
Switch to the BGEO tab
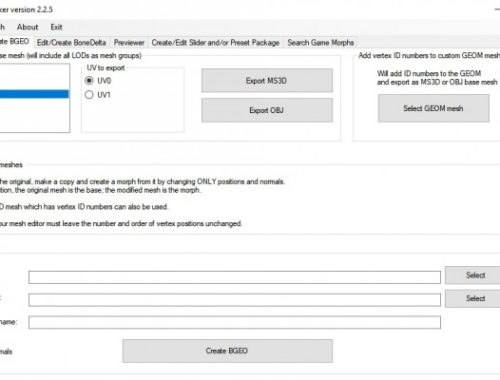tap(15, 42)
